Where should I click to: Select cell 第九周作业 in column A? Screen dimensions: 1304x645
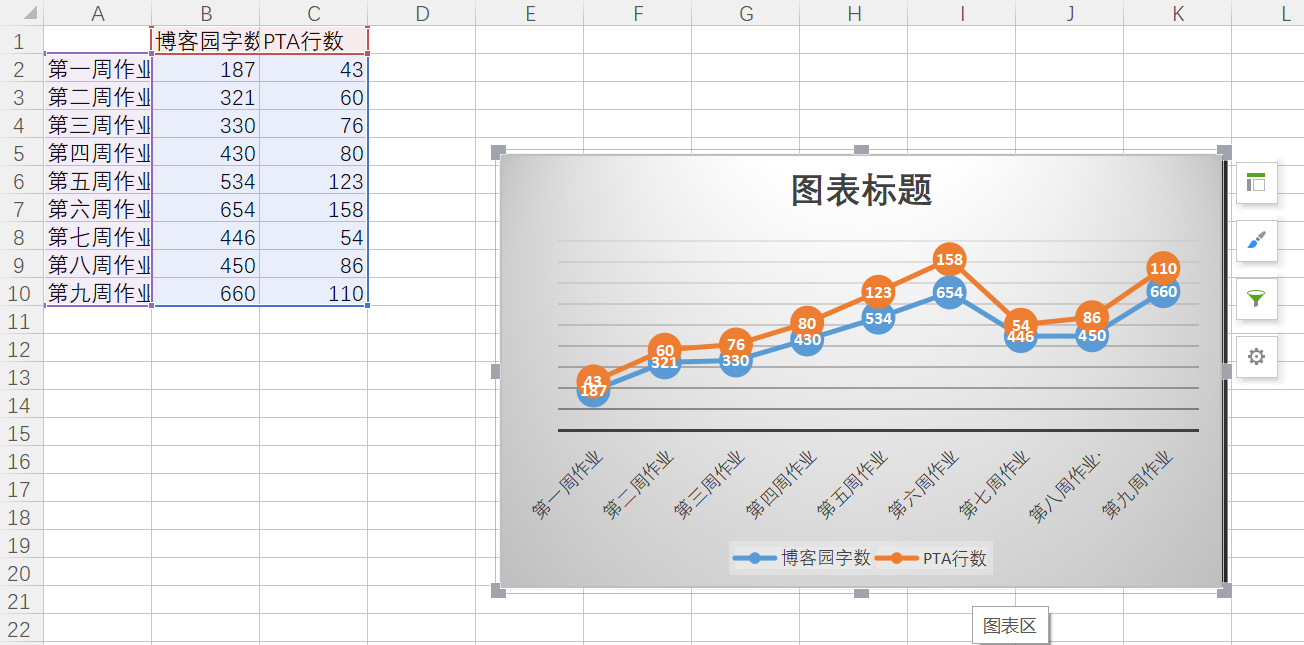(x=98, y=293)
